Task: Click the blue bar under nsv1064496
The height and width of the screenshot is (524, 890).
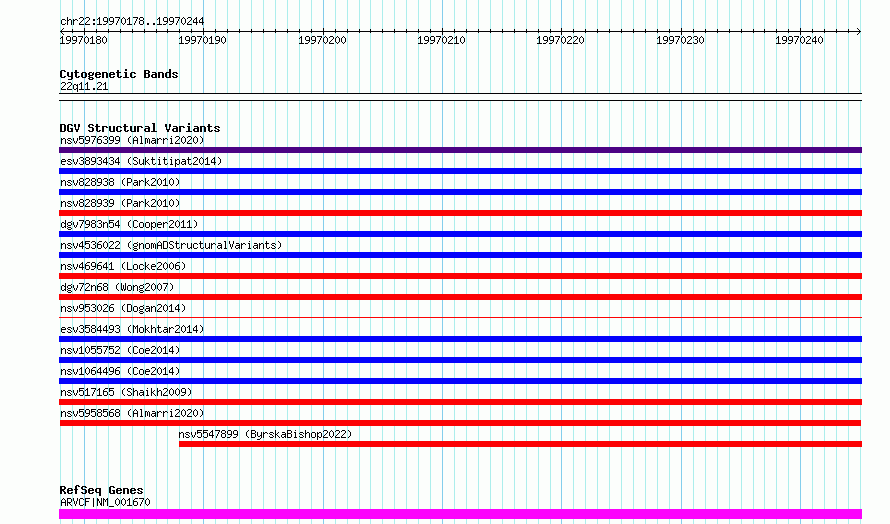Action: click(x=460, y=381)
